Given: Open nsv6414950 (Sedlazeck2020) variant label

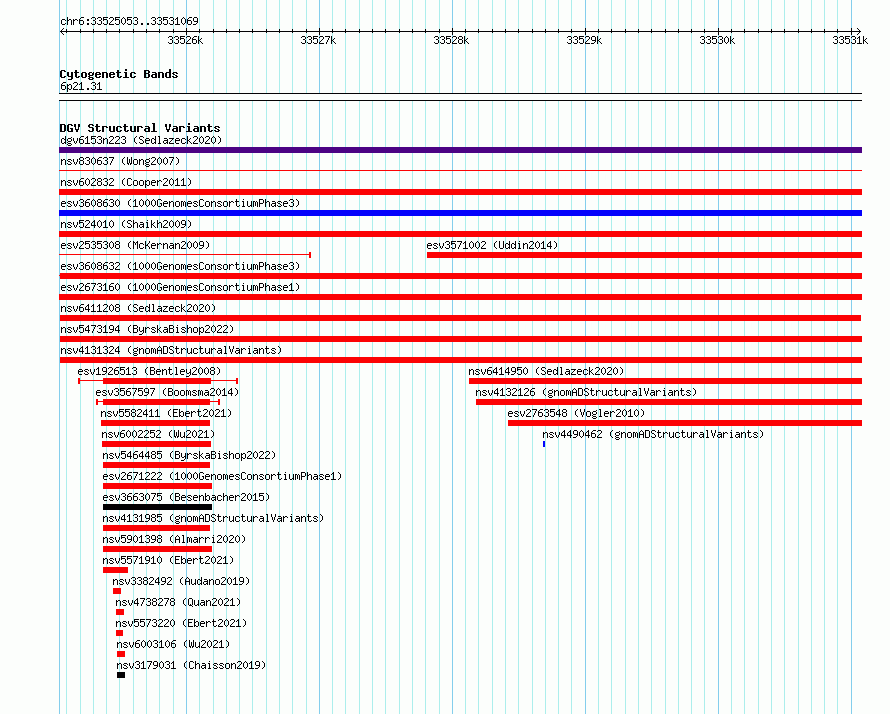Looking at the screenshot, I should tap(546, 371).
